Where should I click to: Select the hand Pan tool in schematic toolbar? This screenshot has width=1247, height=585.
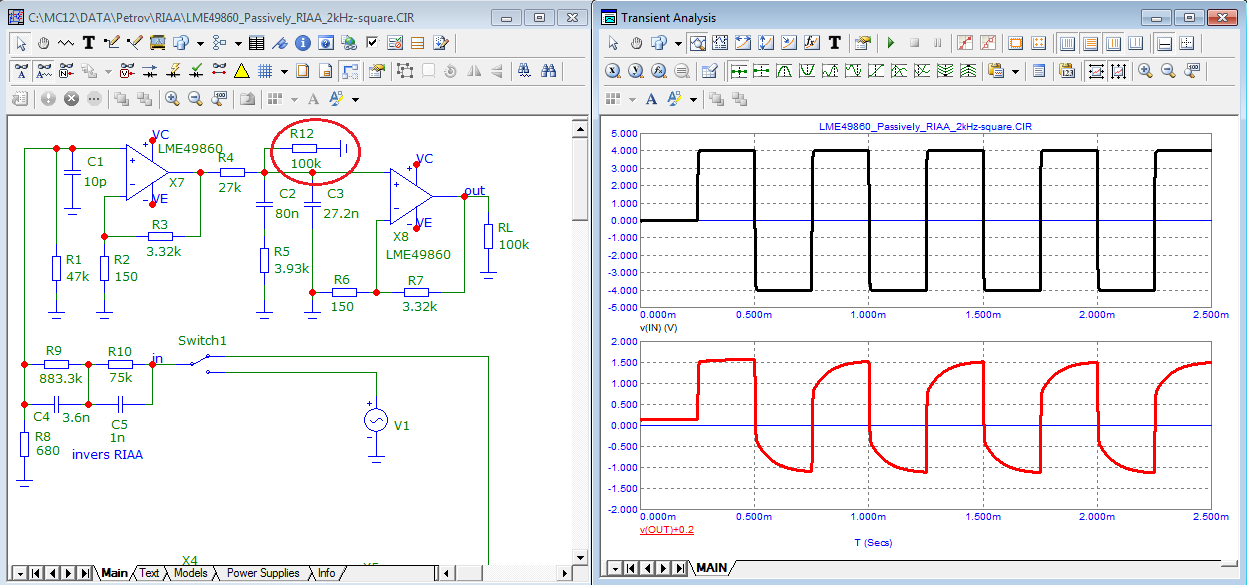pos(43,43)
